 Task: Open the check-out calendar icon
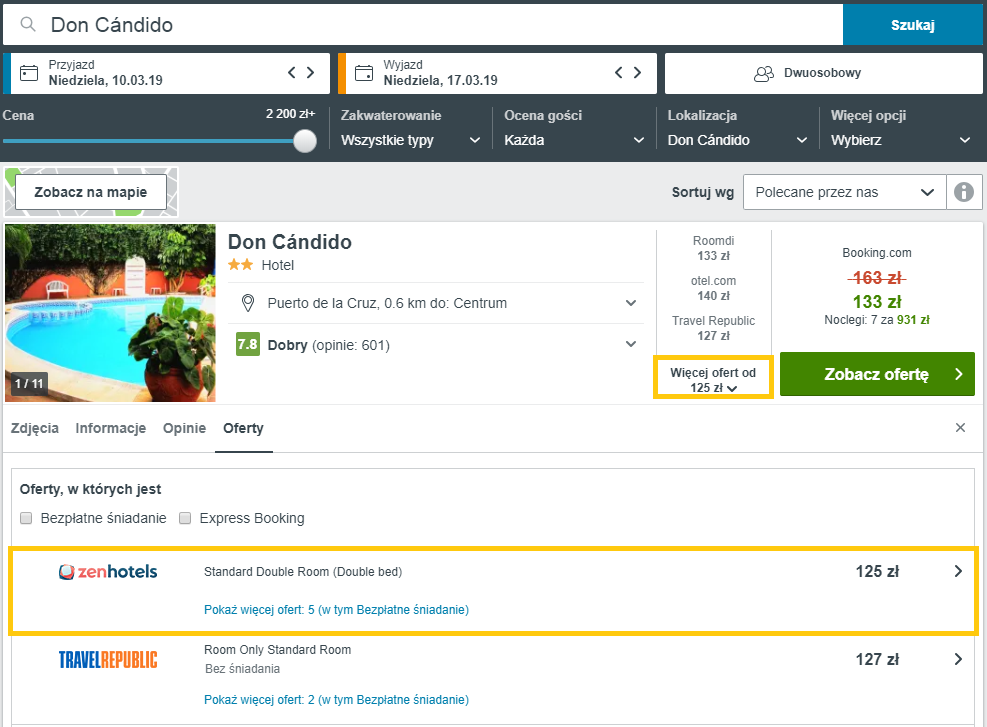(x=364, y=73)
